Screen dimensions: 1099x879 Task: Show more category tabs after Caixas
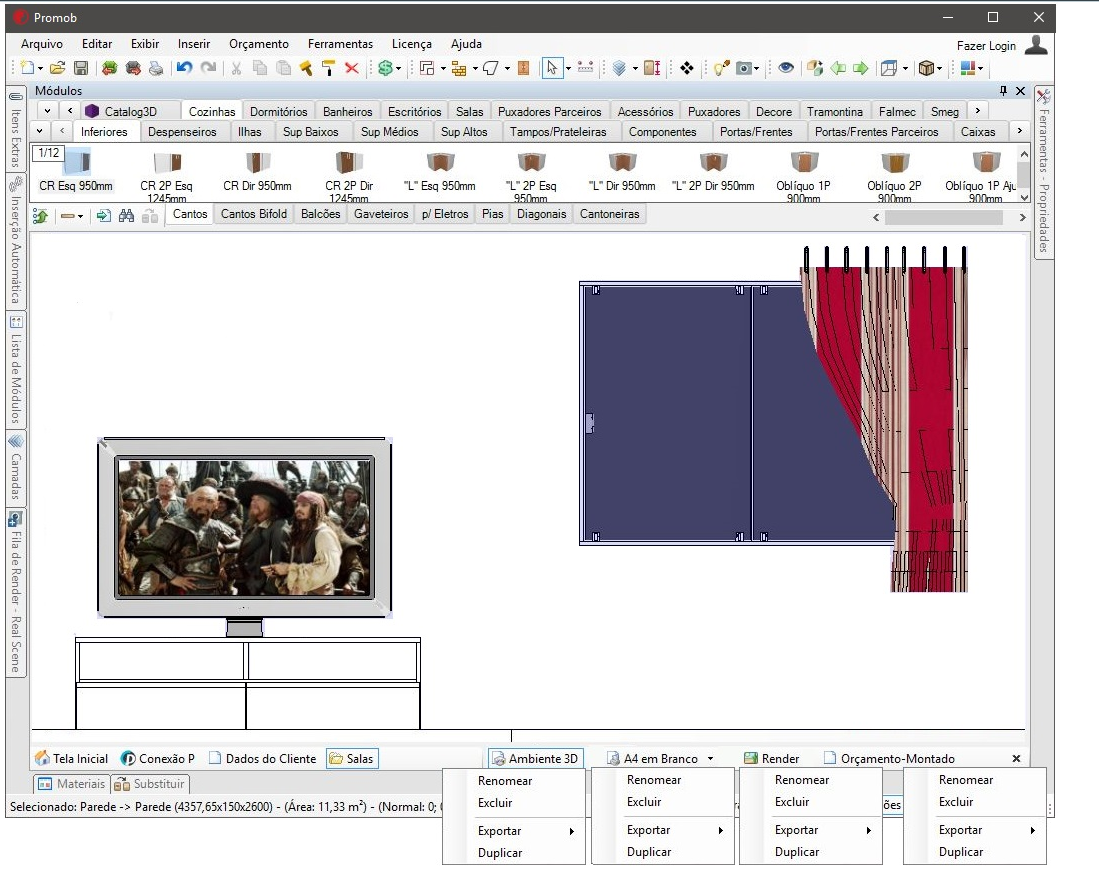(x=1020, y=130)
